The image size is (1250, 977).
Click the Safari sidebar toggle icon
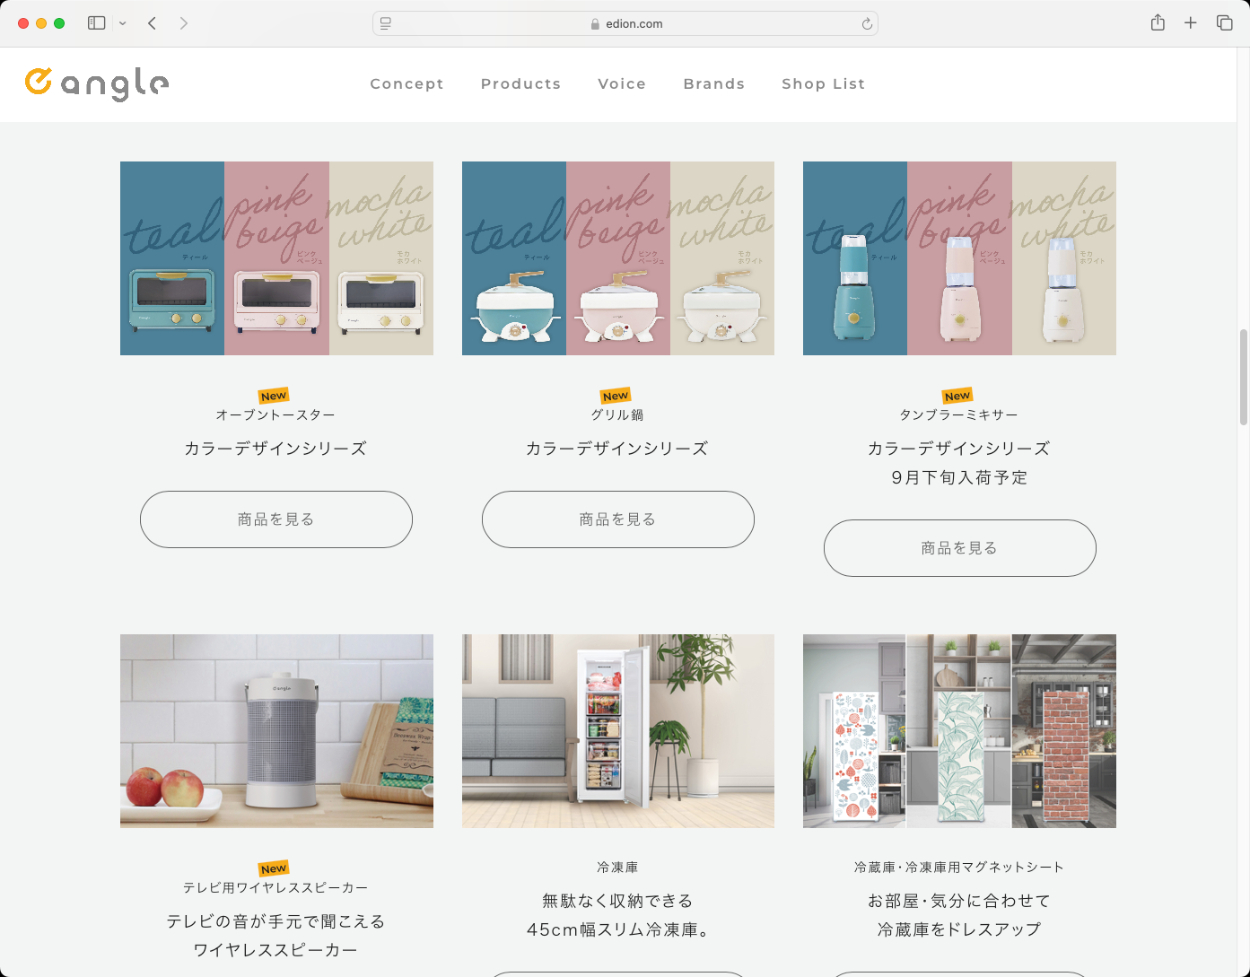click(97, 23)
